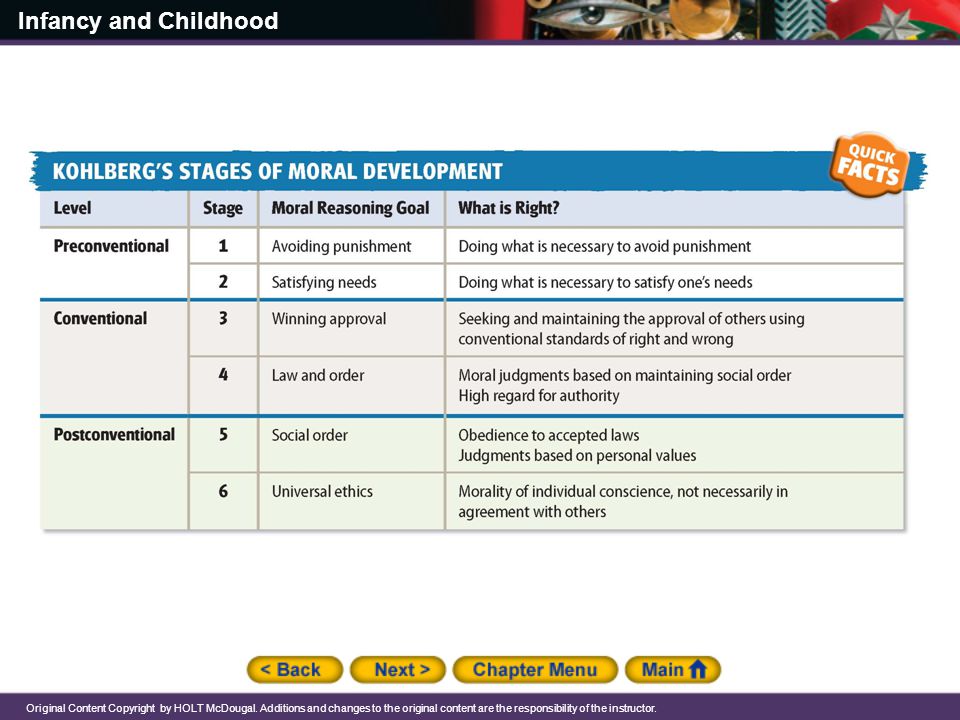Open the Chapter Menu

535,669
